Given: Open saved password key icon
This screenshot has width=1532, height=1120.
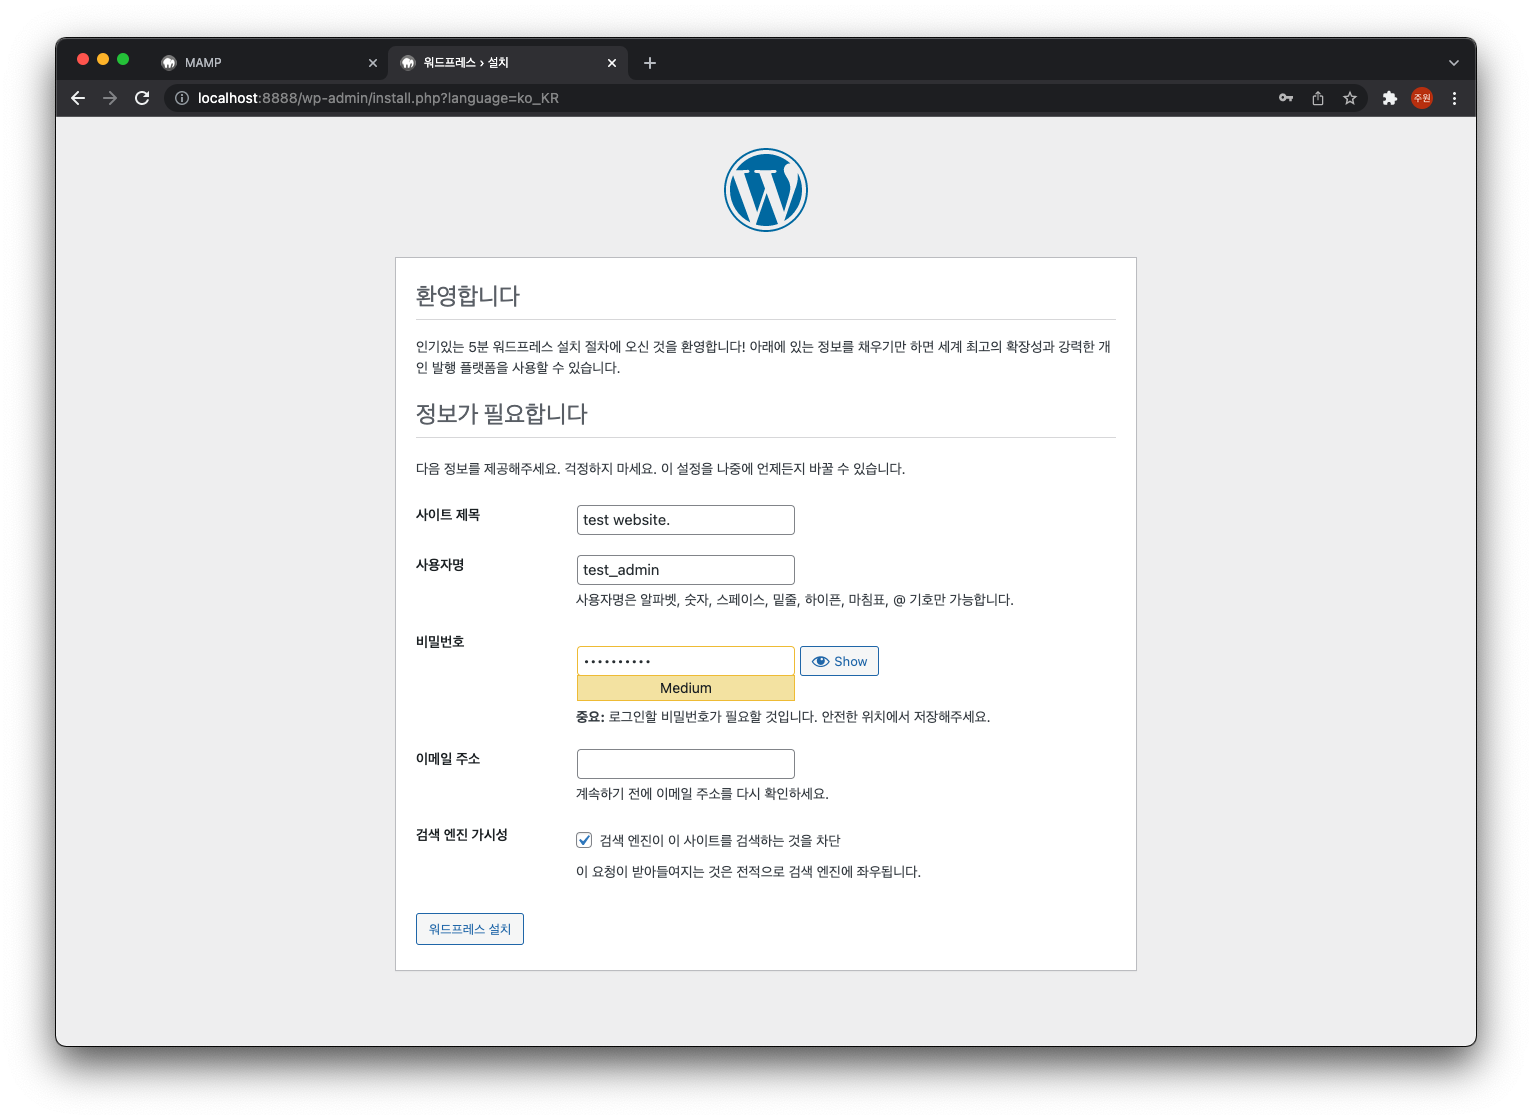Looking at the screenshot, I should click(x=1286, y=98).
